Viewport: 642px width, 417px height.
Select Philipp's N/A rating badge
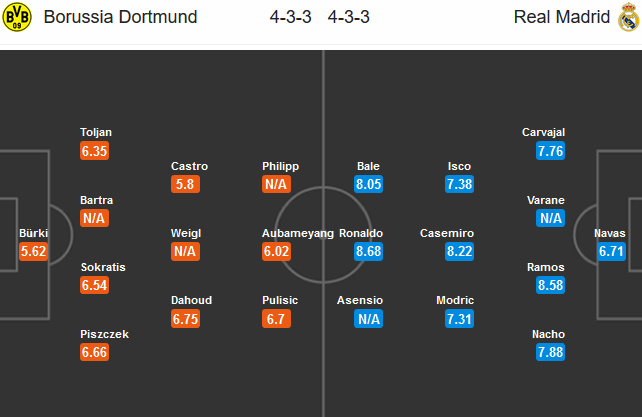[276, 184]
